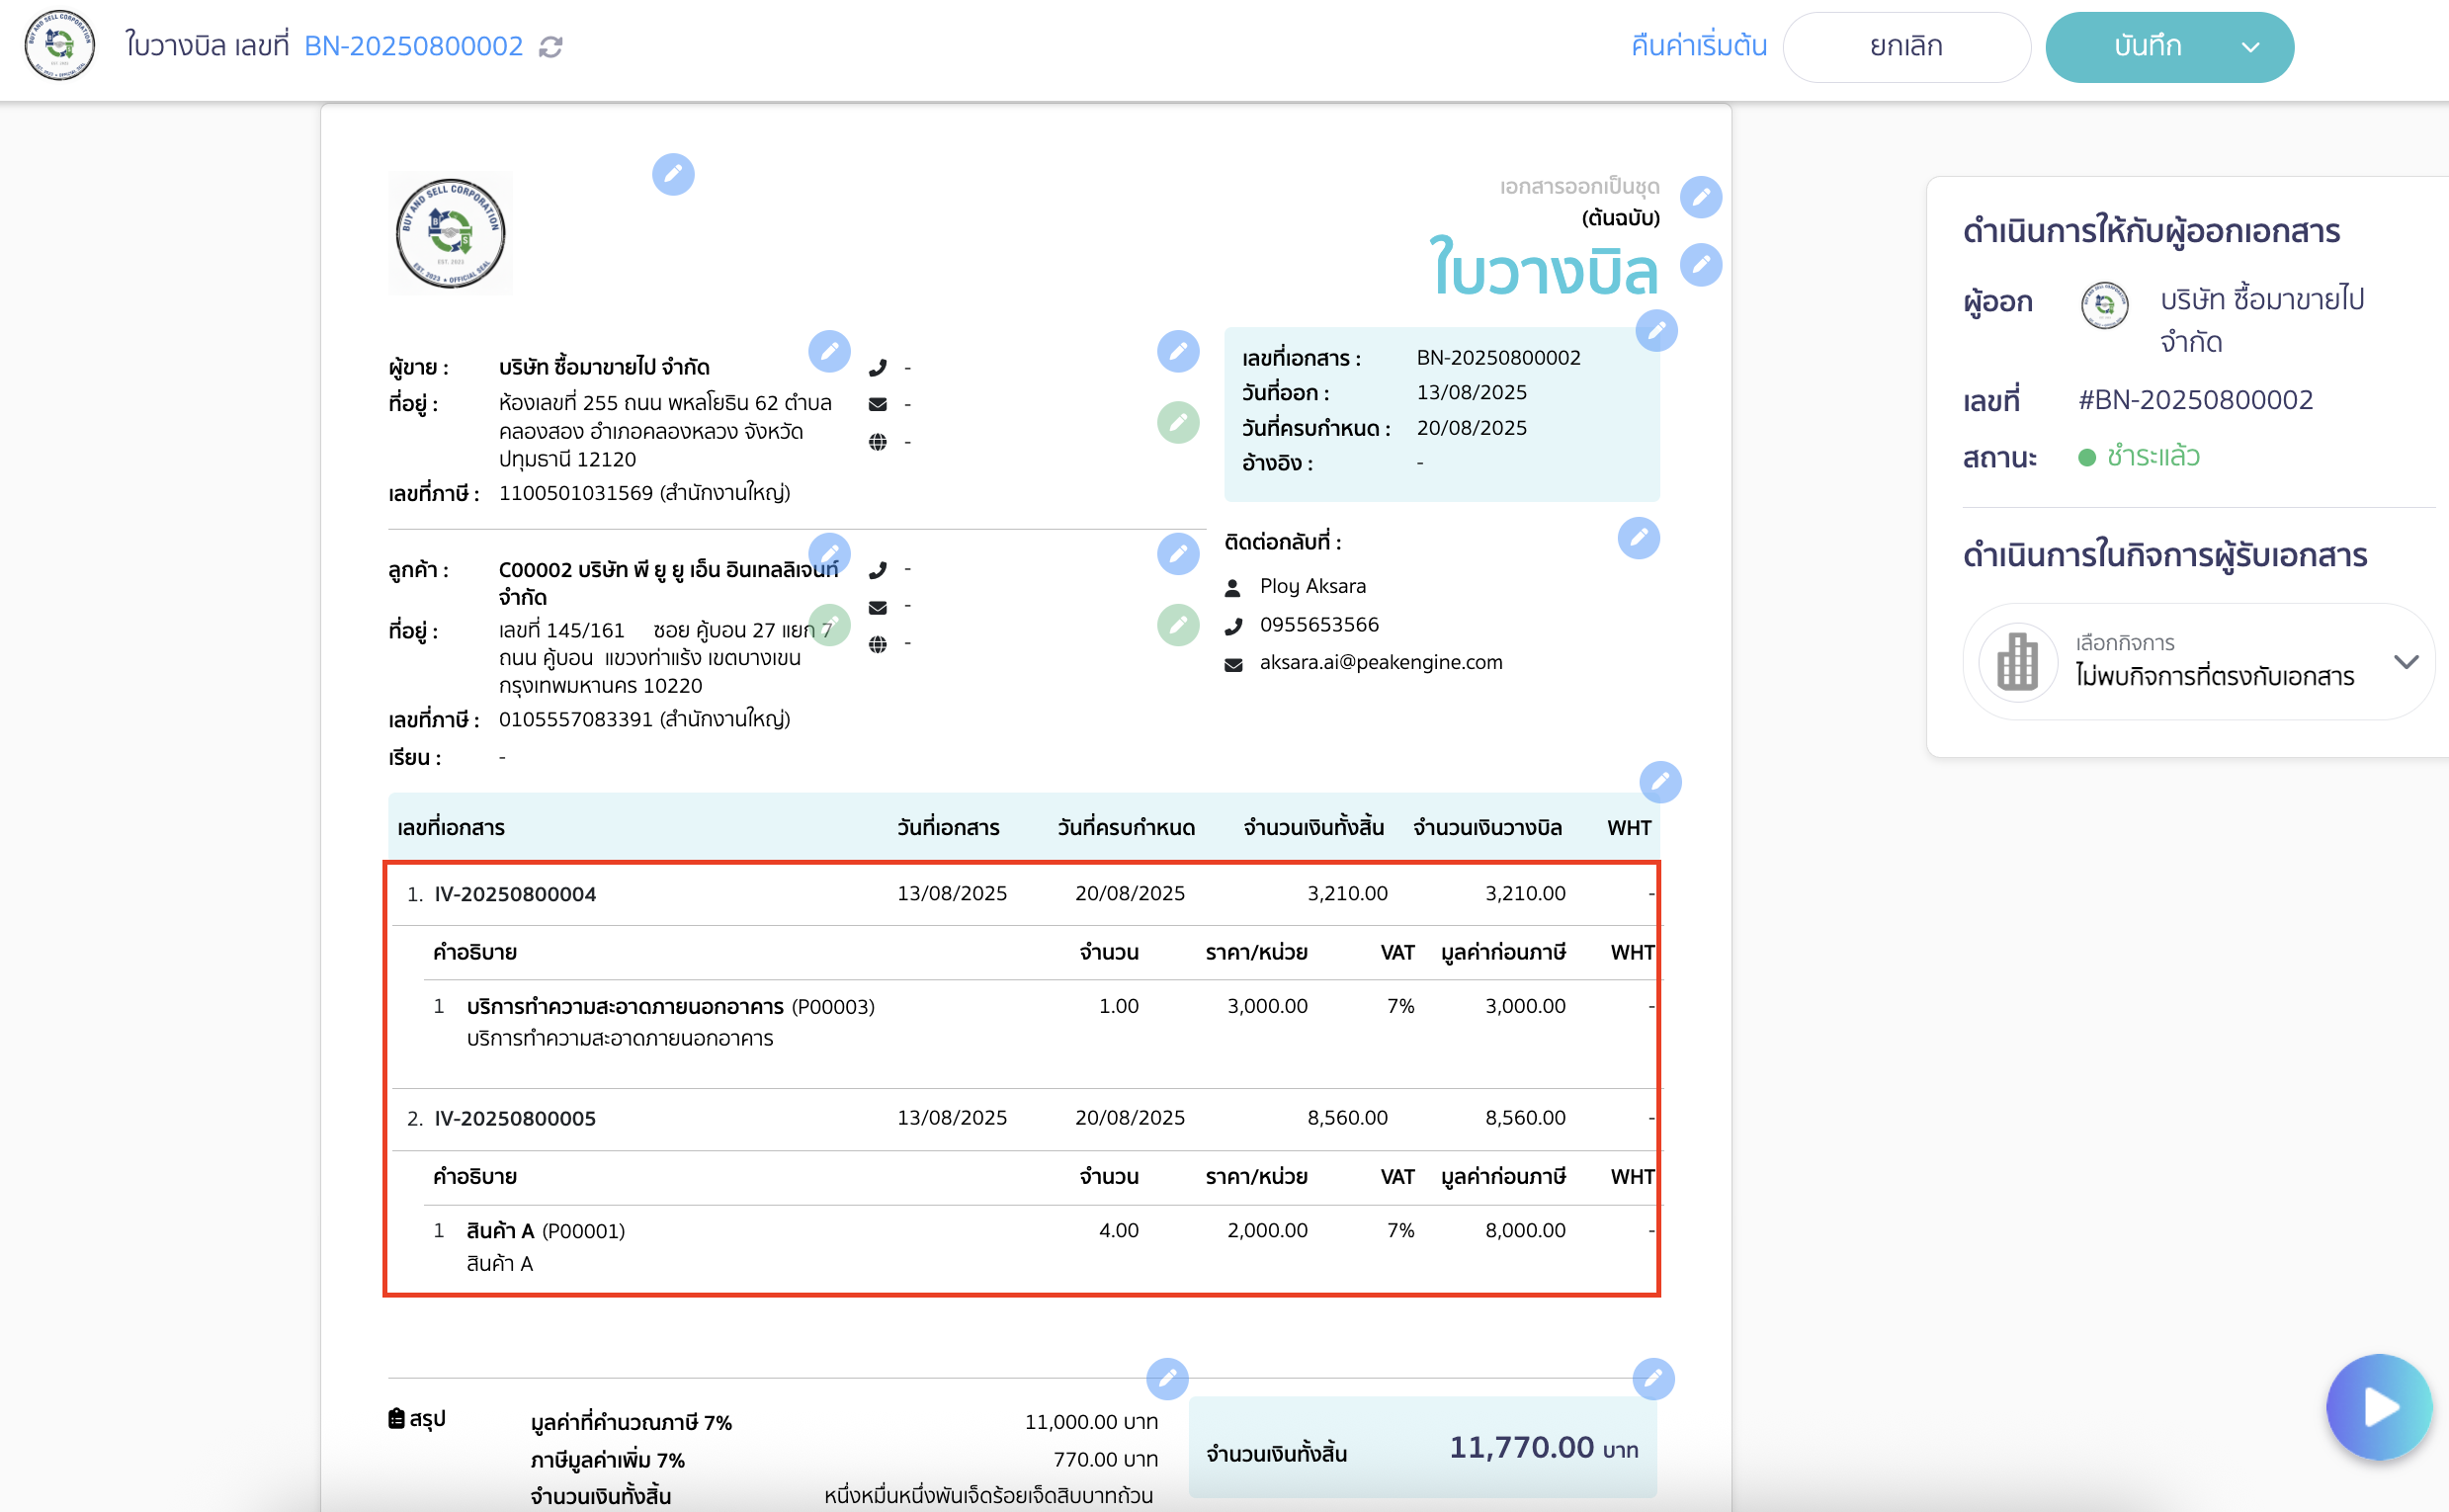Click คืนค่าเริ่มต้น reset link

[1698, 47]
